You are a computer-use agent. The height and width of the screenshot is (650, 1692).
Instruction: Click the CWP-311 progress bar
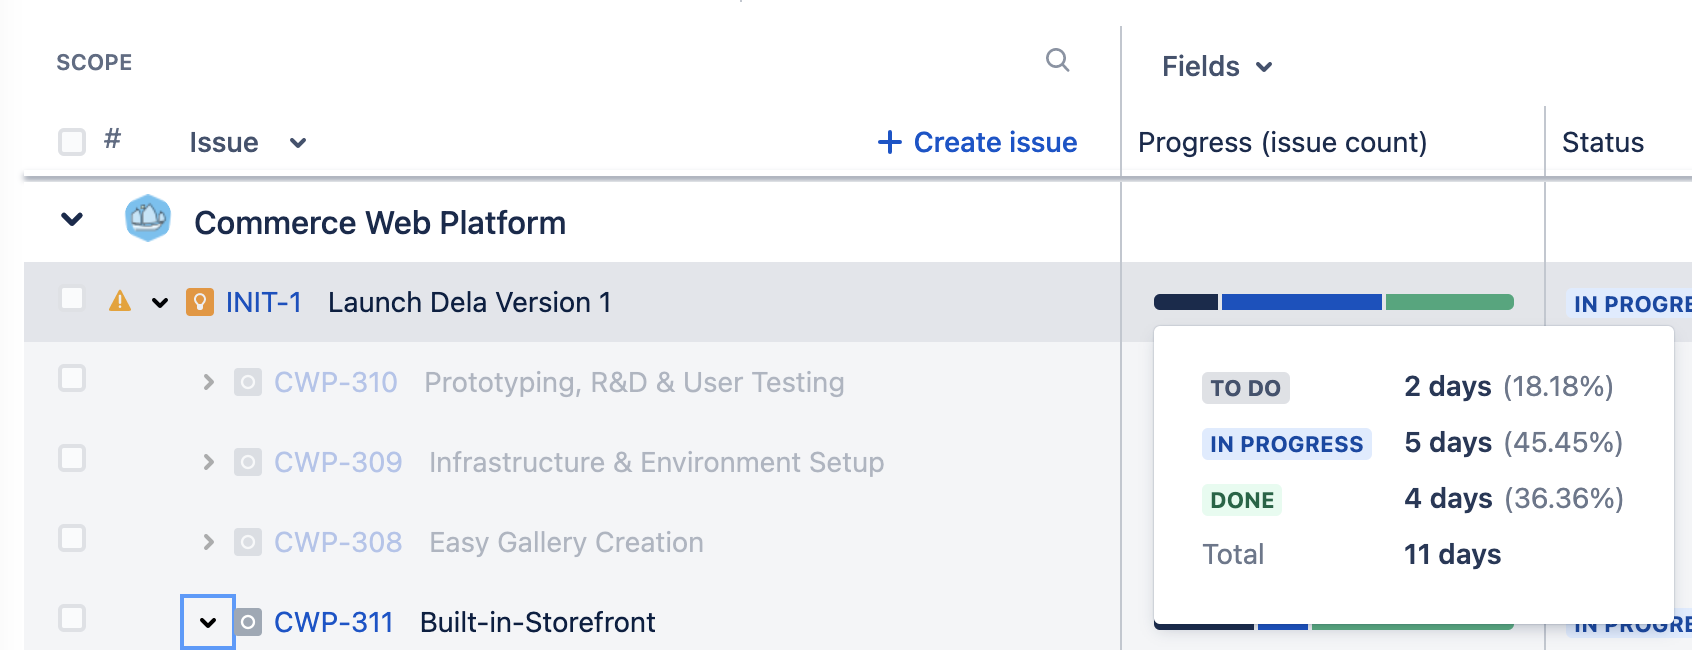(1334, 626)
